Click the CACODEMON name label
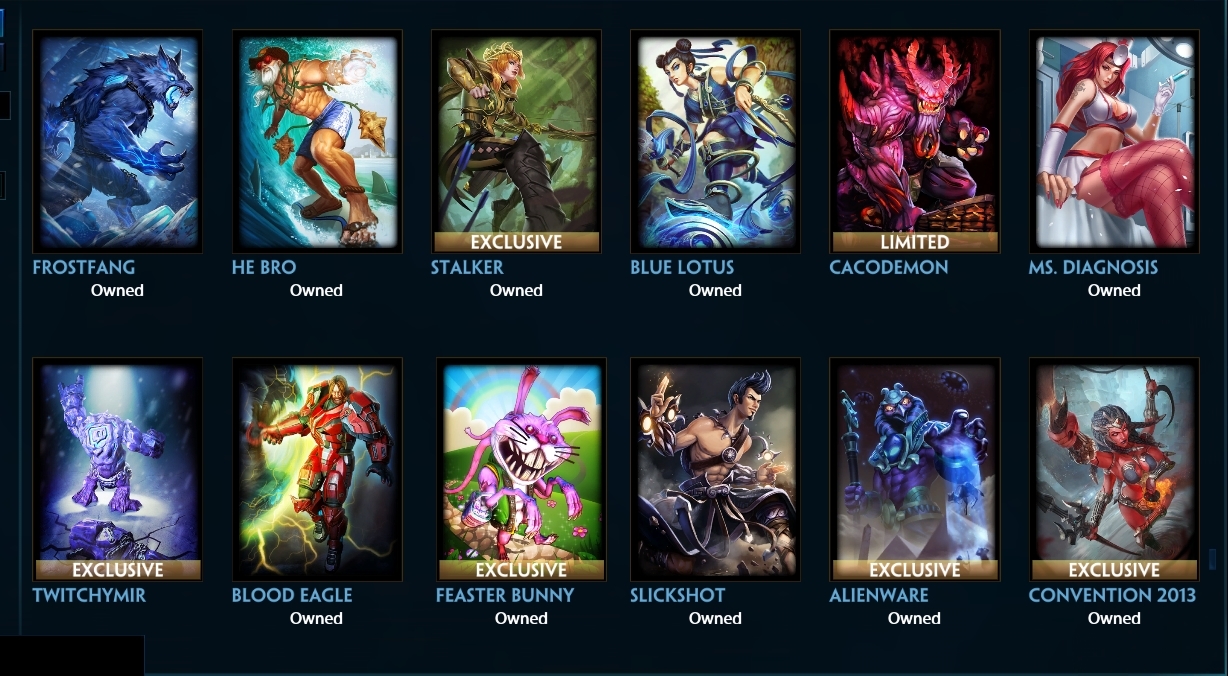 [x=889, y=267]
